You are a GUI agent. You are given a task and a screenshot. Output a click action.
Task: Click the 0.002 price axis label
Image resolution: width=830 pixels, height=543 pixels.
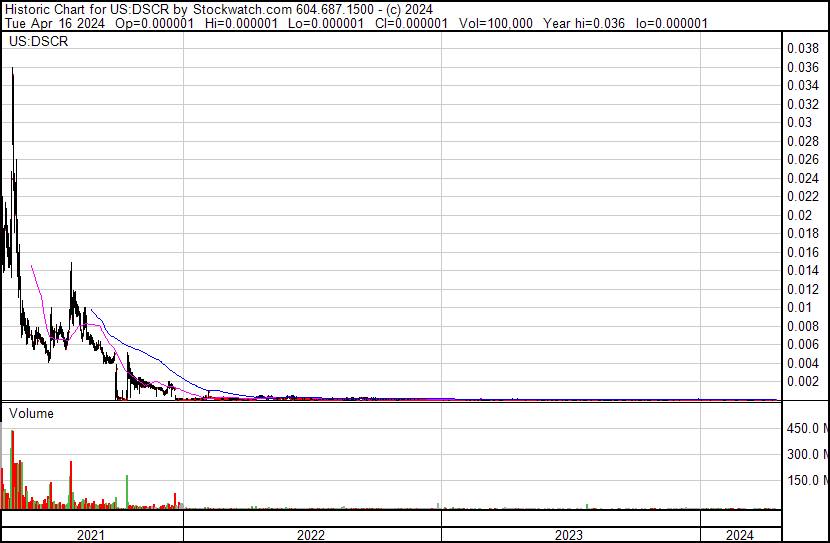[x=802, y=382]
